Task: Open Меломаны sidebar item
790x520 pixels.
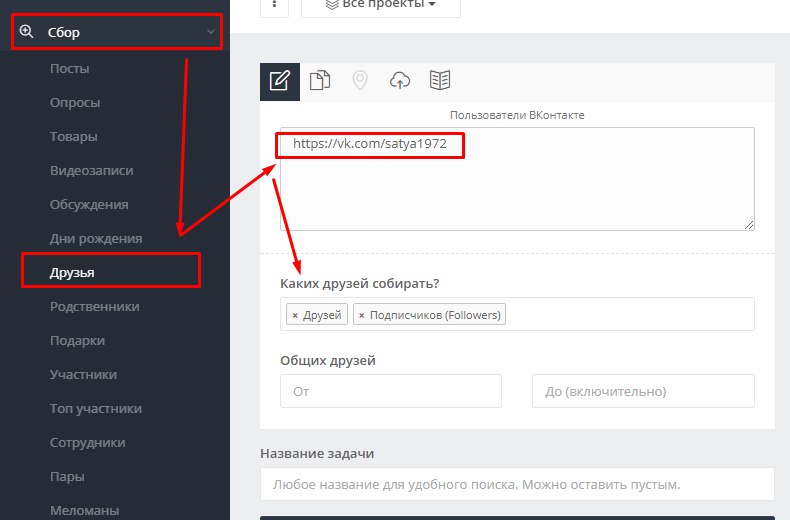Action: tap(84, 510)
